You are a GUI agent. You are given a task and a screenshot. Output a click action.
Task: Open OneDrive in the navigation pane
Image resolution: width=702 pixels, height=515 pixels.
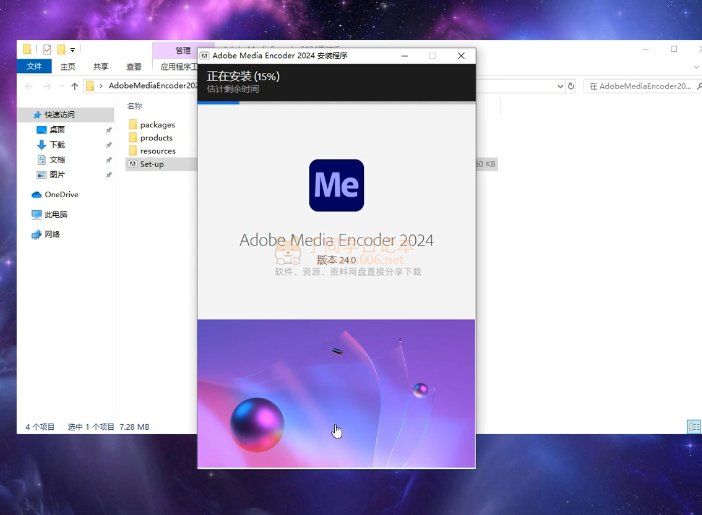click(60, 195)
